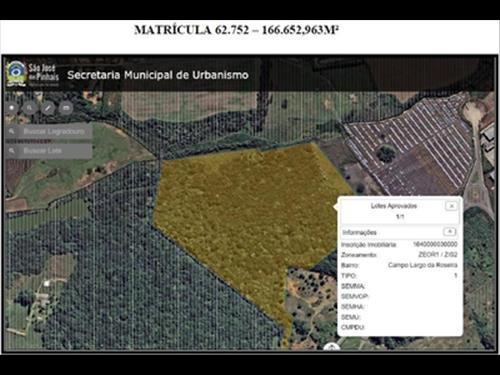The height and width of the screenshot is (375, 500).
Task: Close the Lotes Aprovados popup
Action: (451, 206)
